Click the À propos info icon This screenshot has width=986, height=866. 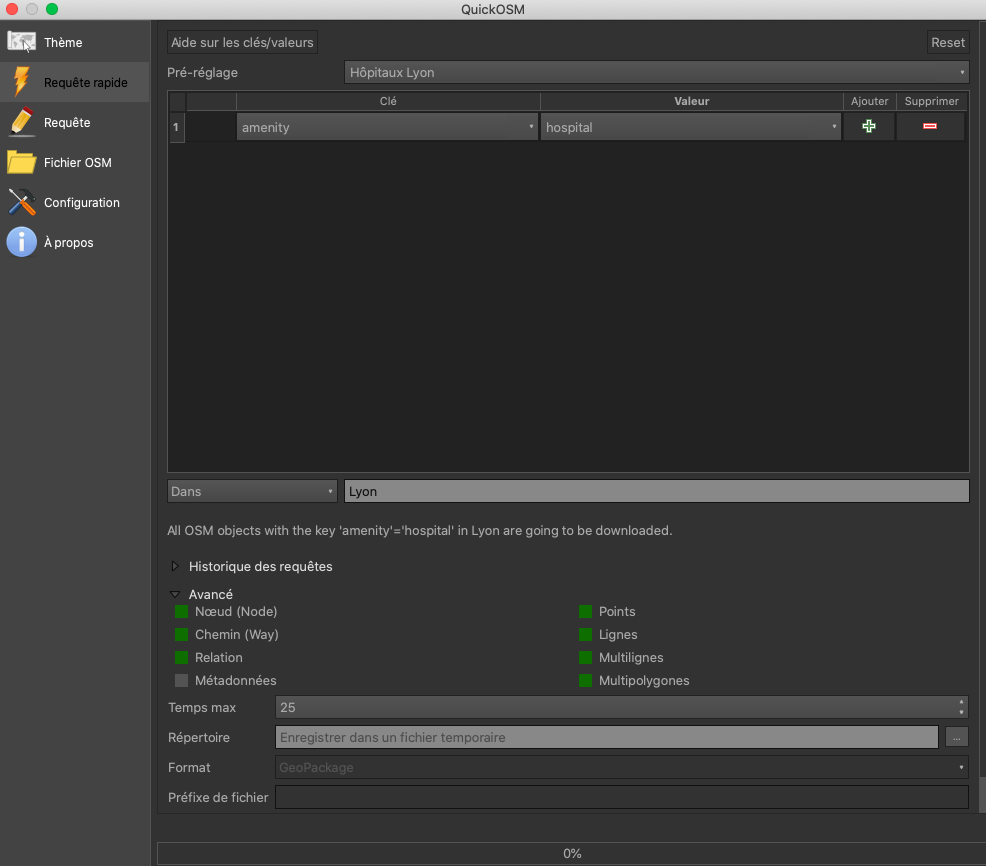tap(22, 242)
